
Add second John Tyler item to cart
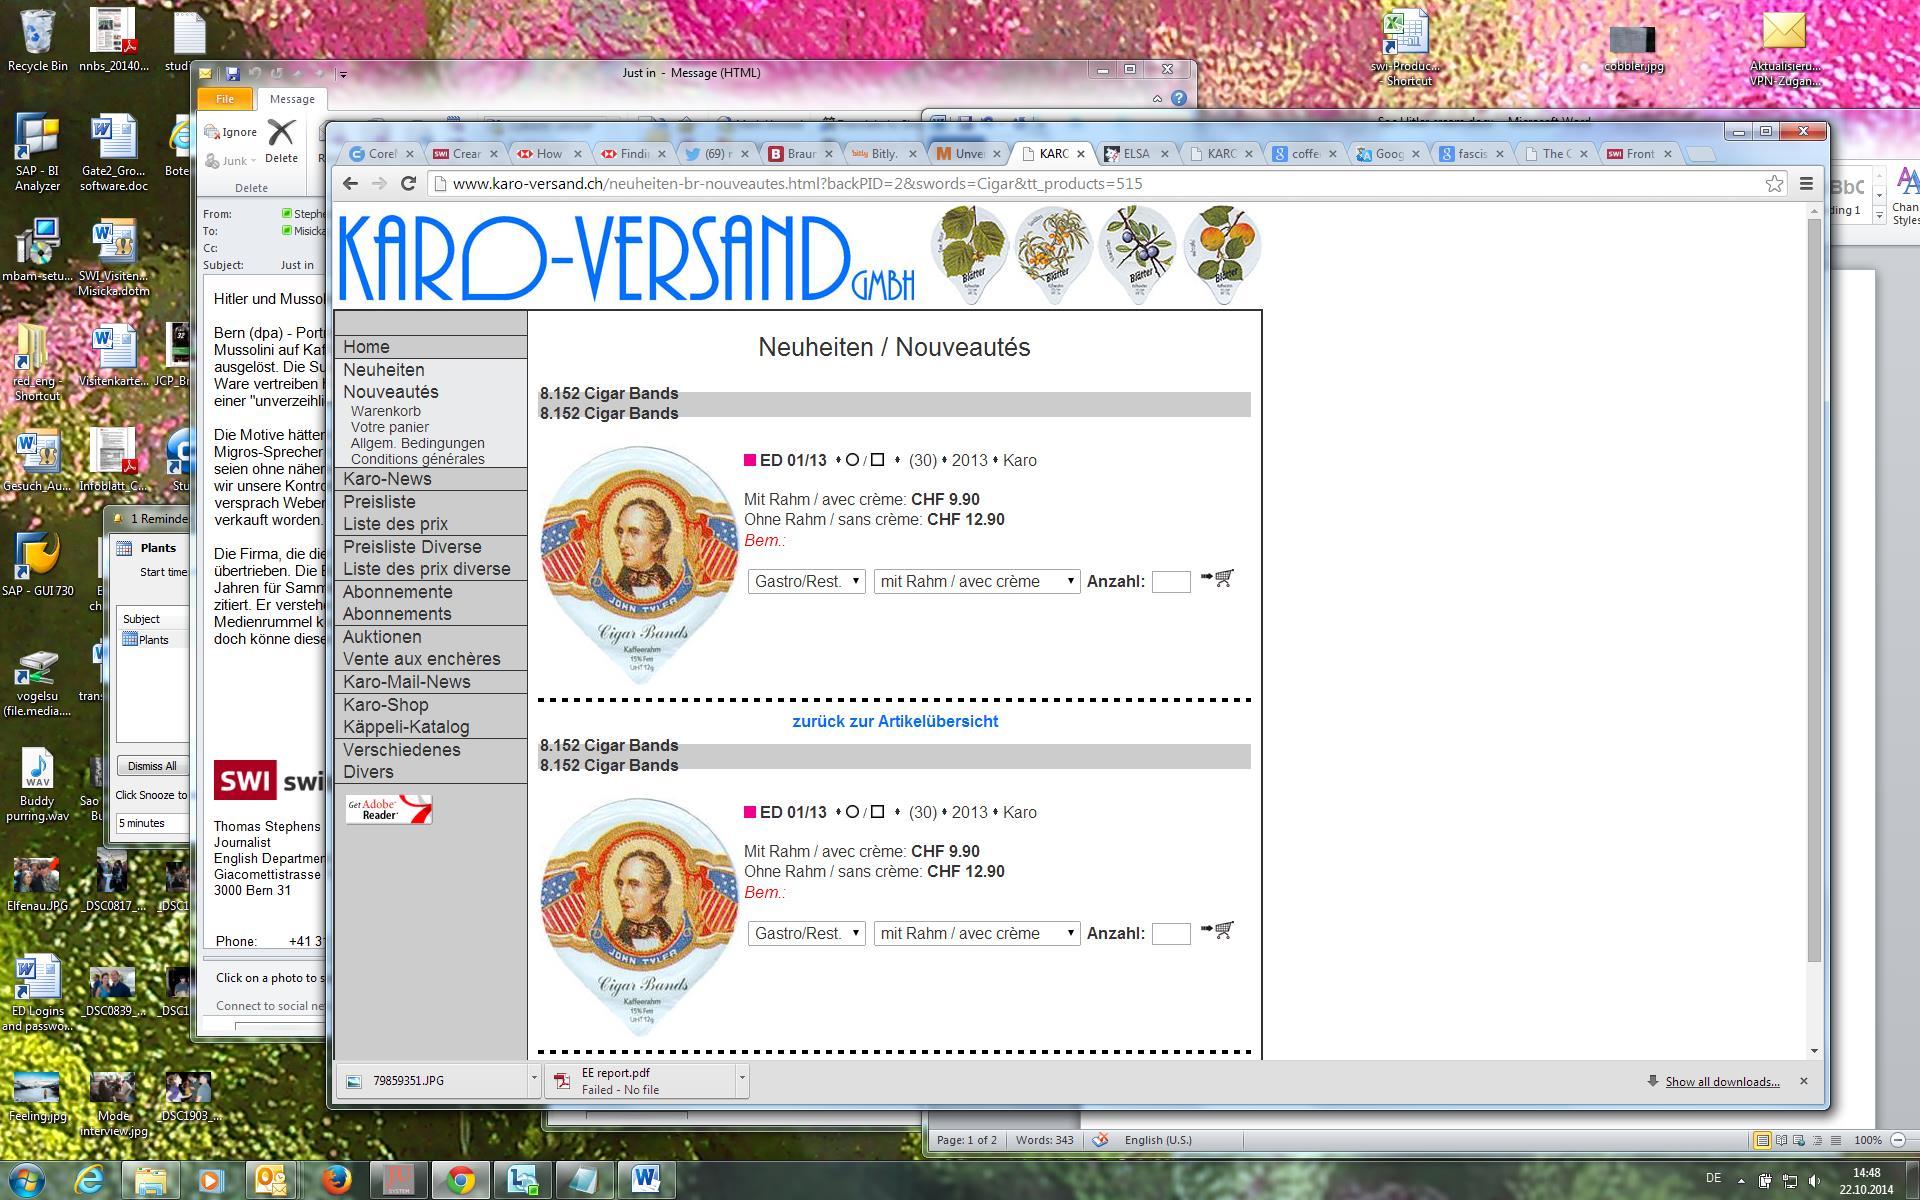tap(1217, 930)
